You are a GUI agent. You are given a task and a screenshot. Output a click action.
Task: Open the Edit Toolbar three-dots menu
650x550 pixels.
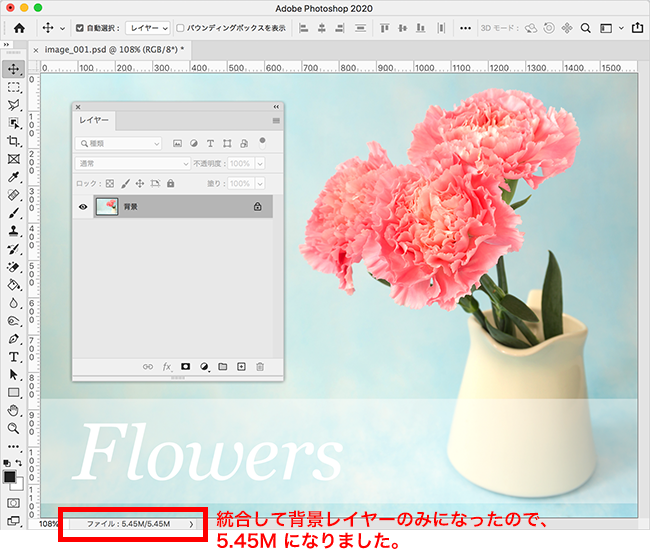tap(13, 446)
